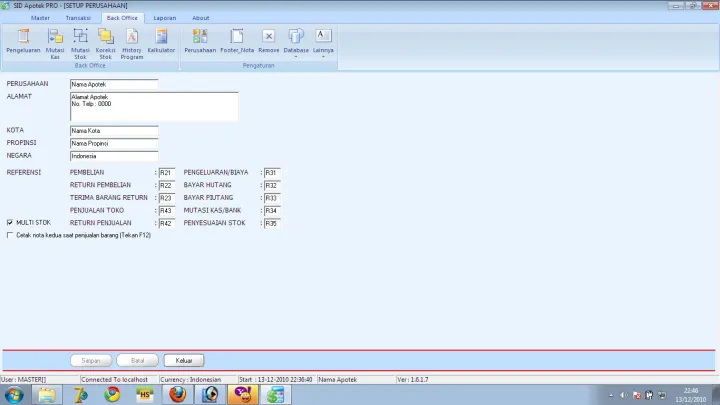Open History Program
Image resolution: width=720 pixels, height=405 pixels.
click(132, 44)
